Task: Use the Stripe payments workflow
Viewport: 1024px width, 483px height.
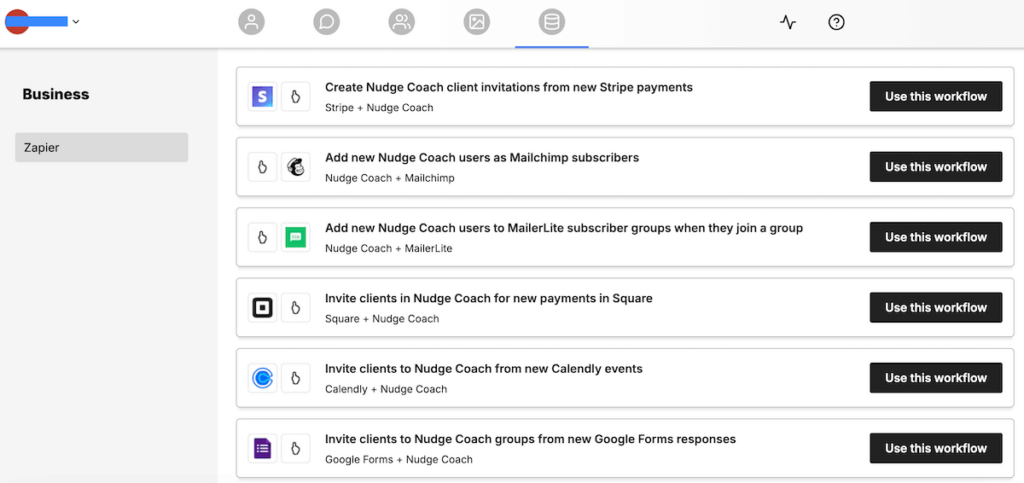Action: [x=935, y=97]
